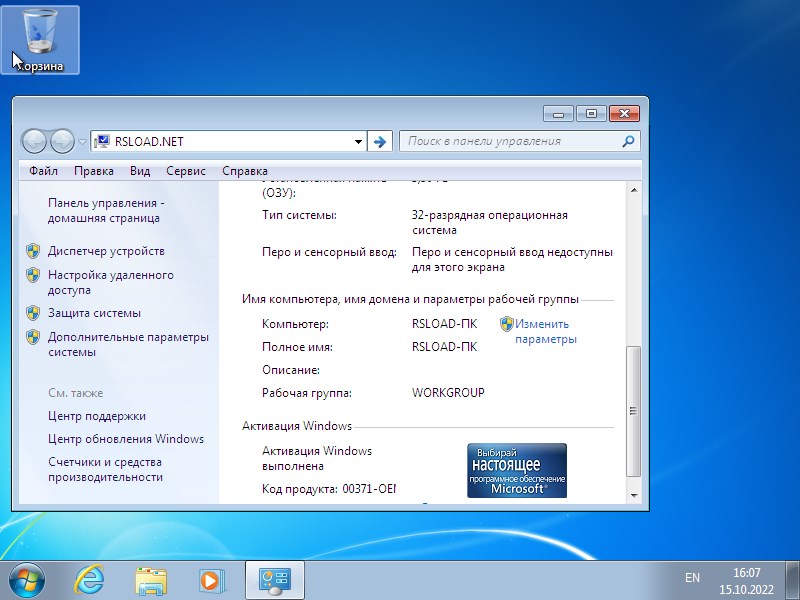Click the Перо и сенсорный ввод label
800x600 pixels.
pos(329,252)
